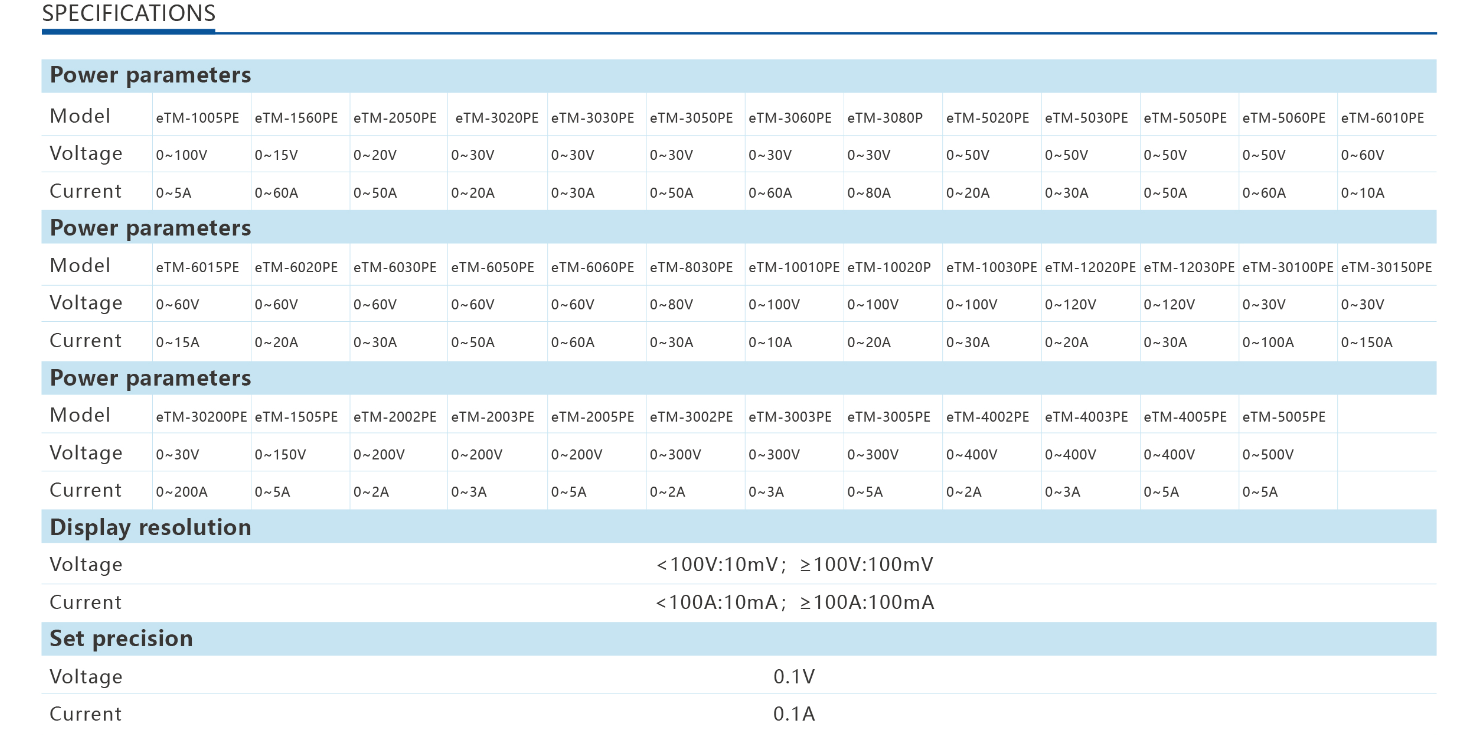This screenshot has height=735, width=1476.
Task: Select model name eTM-5020PE
Action: click(x=988, y=118)
